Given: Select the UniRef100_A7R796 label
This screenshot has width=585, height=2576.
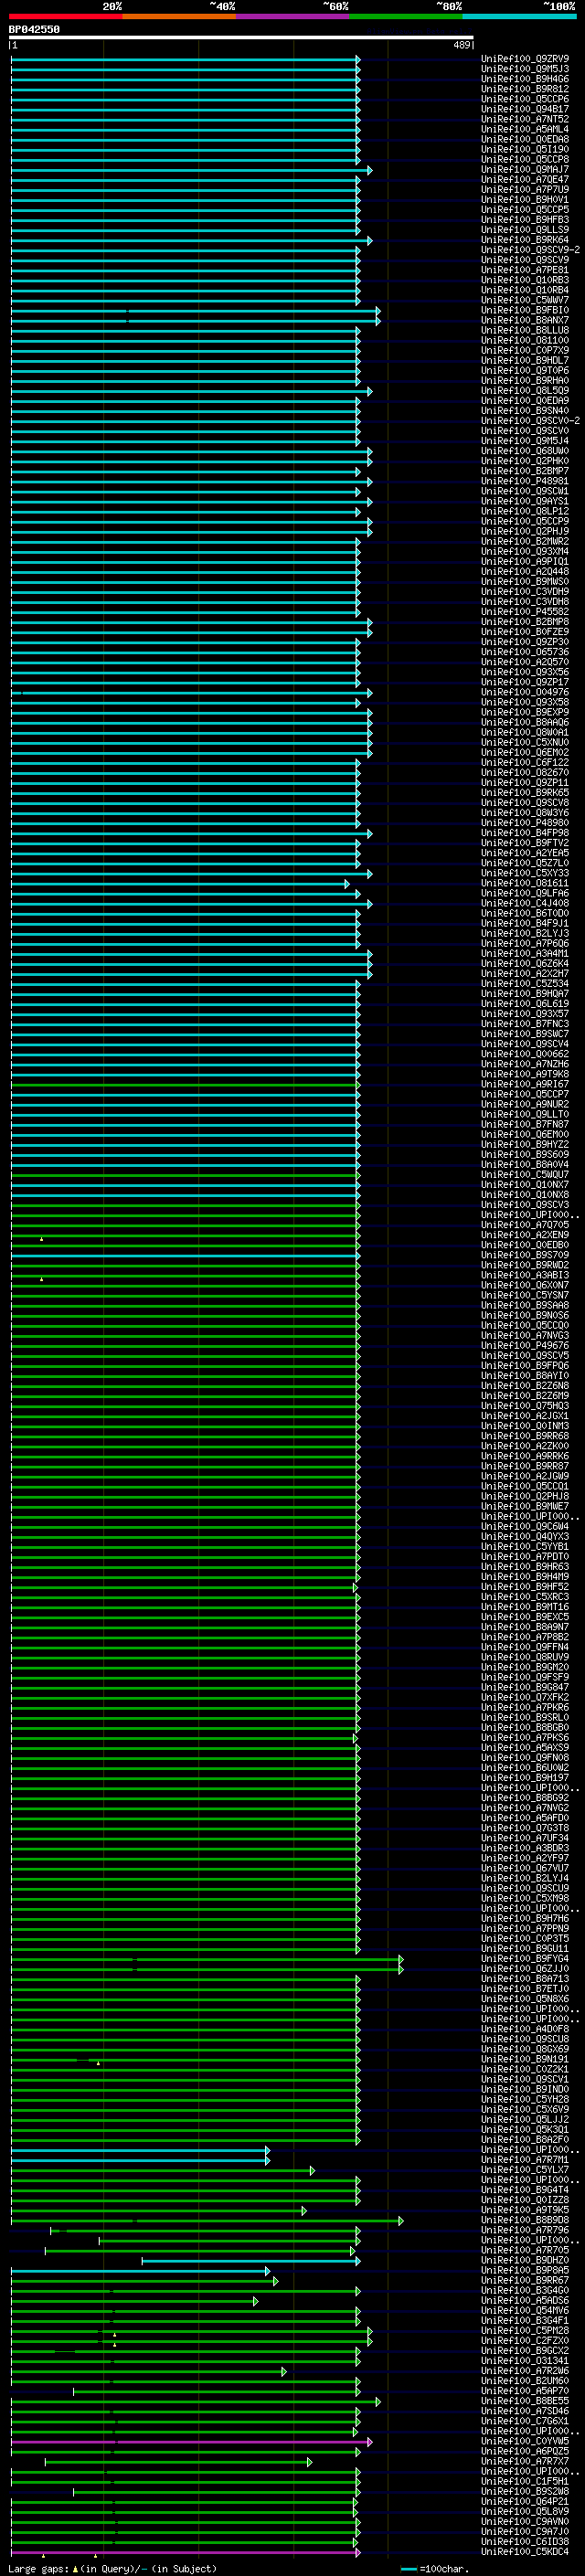Looking at the screenshot, I should [525, 2230].
